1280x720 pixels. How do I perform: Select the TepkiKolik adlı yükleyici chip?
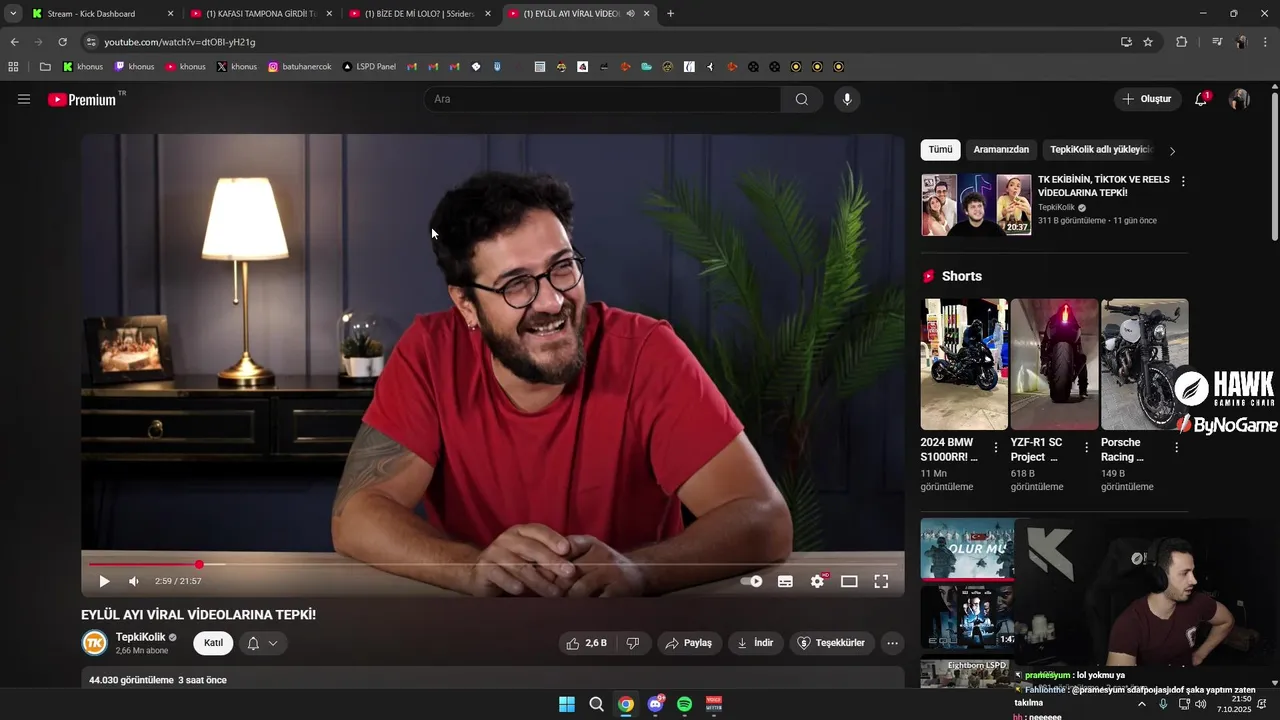(1101, 150)
